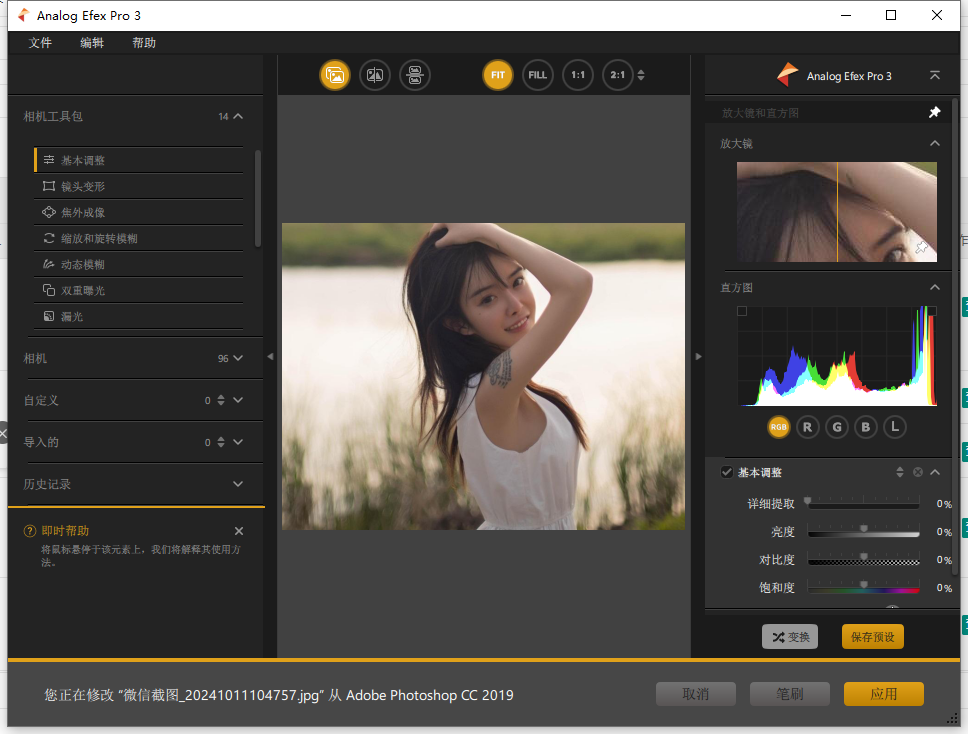Click the left tool list scrollbar
Screen dimensions: 968x734
pos(257,199)
